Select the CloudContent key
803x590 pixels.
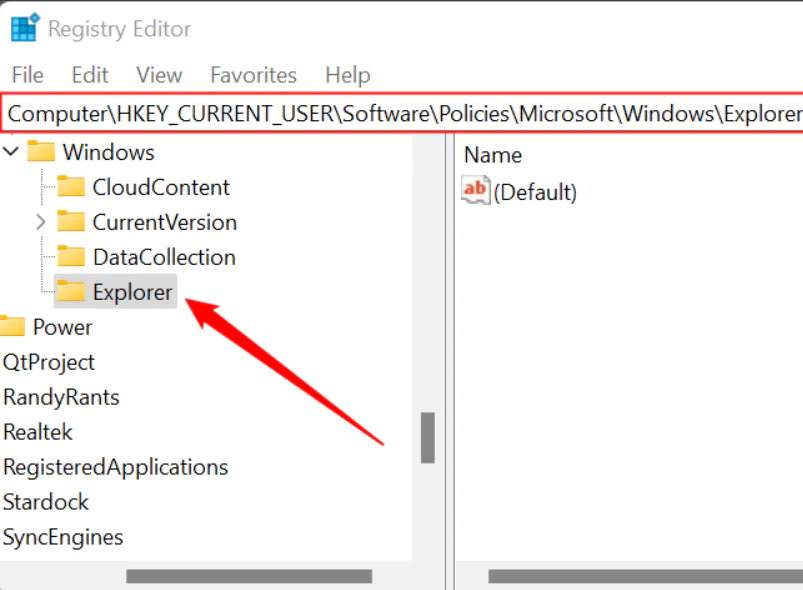click(x=161, y=187)
